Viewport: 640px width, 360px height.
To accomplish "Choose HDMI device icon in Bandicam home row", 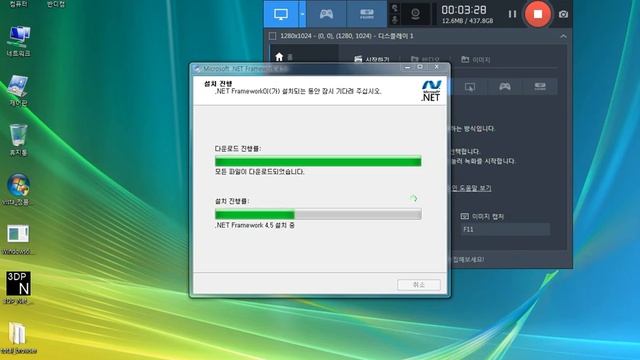I will (540, 87).
